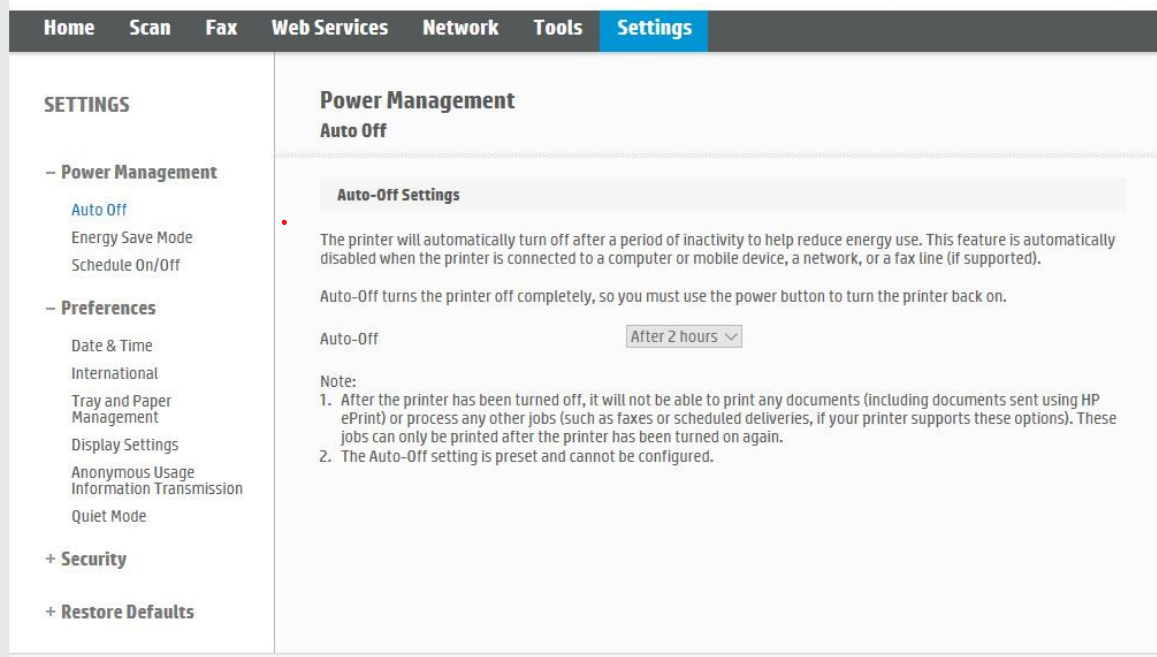The height and width of the screenshot is (657, 1157).
Task: Go to the Fax tab
Action: click(220, 28)
